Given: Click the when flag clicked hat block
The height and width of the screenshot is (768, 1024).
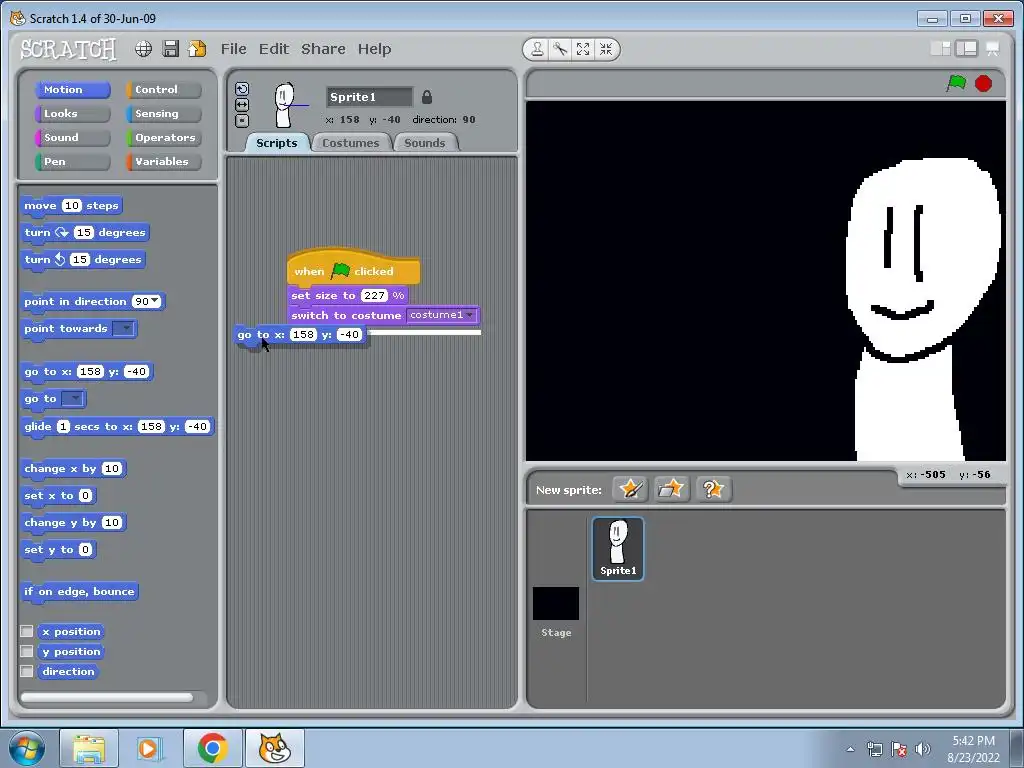Looking at the screenshot, I should (353, 267).
